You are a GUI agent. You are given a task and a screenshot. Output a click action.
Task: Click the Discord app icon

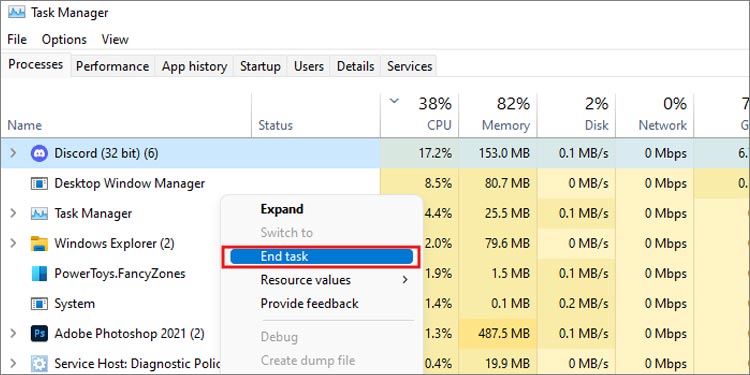point(39,154)
